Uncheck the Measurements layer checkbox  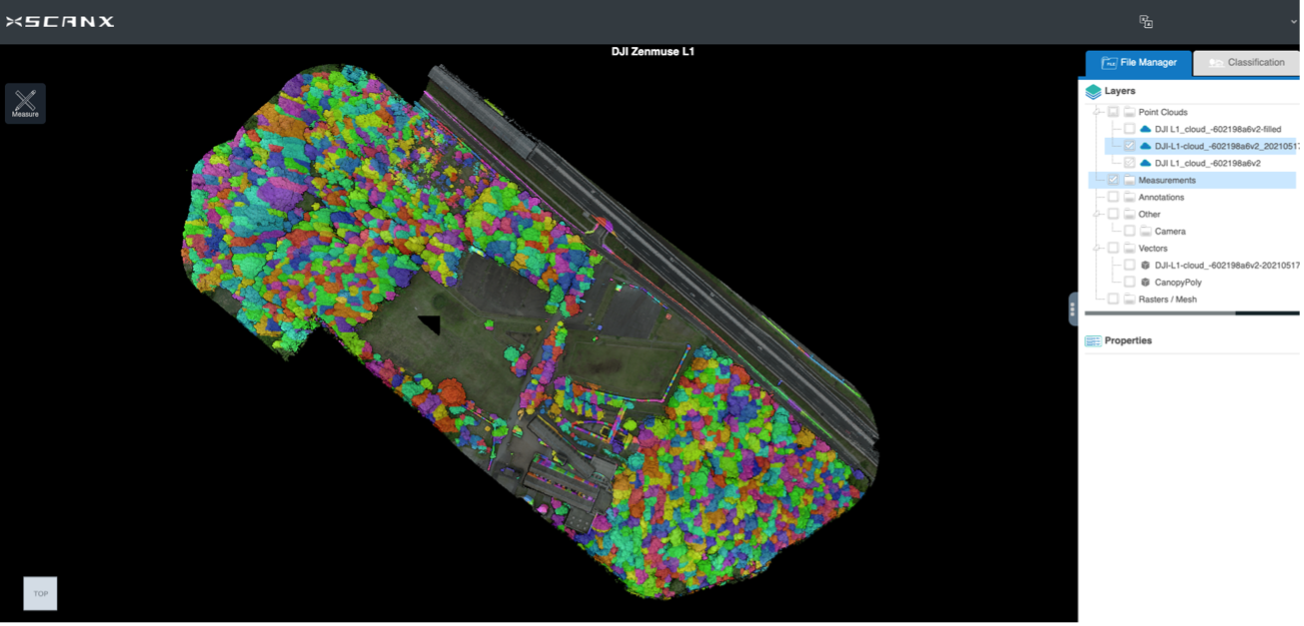pos(1113,180)
